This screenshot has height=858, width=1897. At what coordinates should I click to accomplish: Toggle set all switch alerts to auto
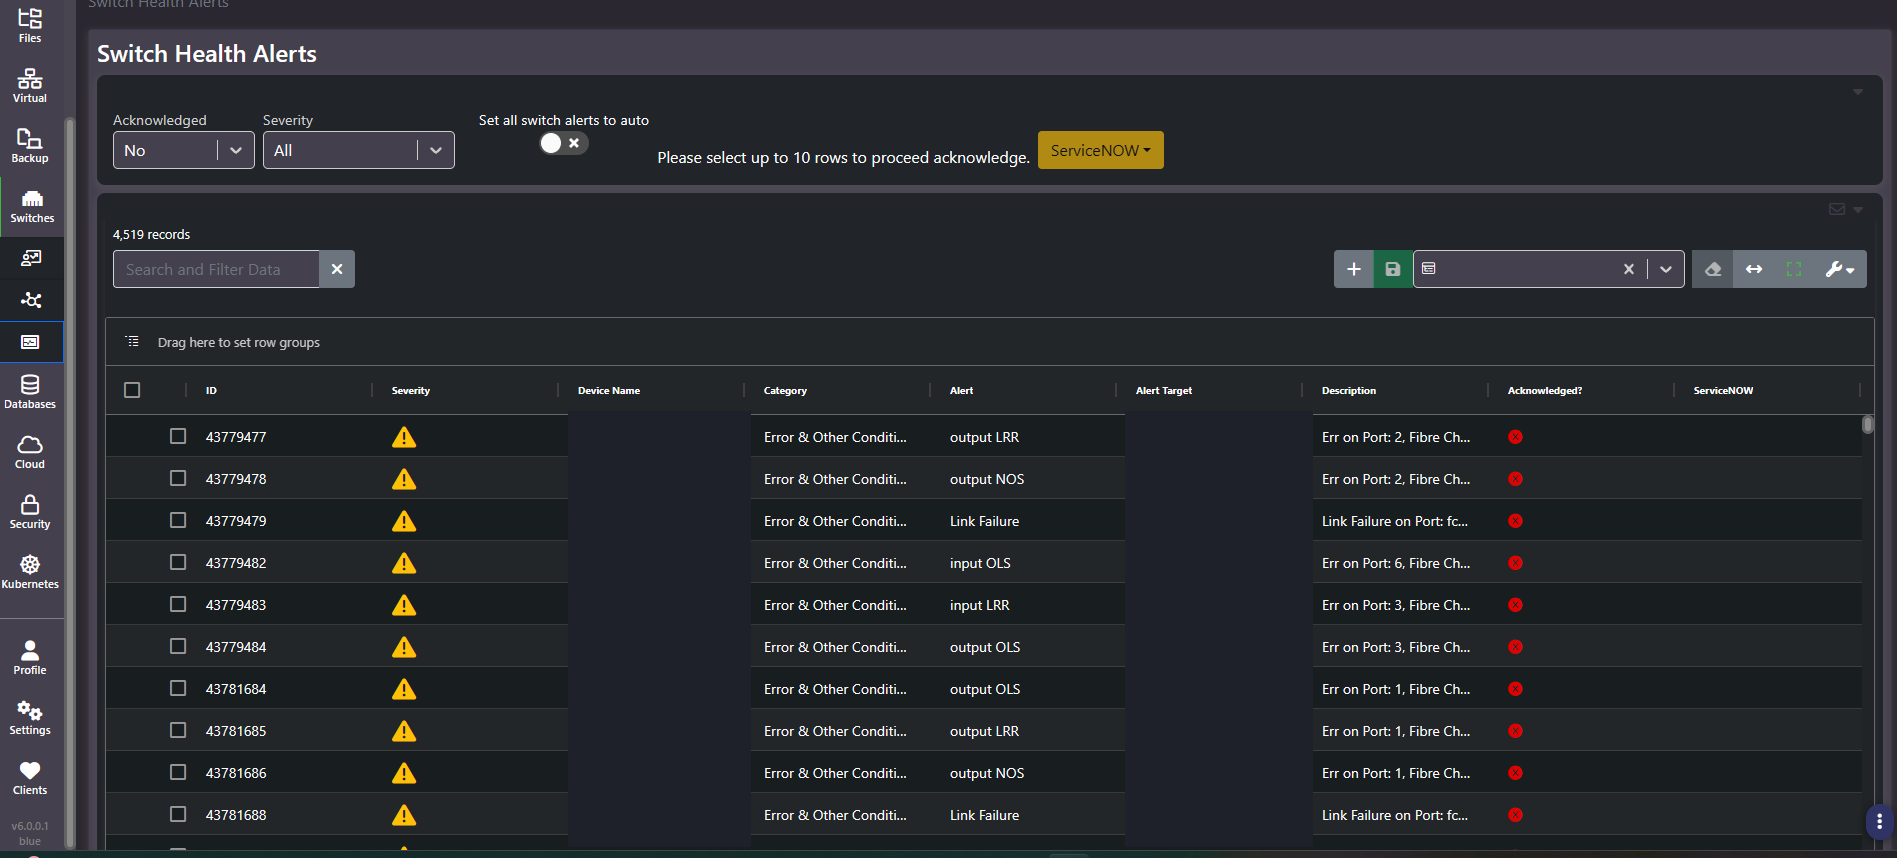click(563, 143)
